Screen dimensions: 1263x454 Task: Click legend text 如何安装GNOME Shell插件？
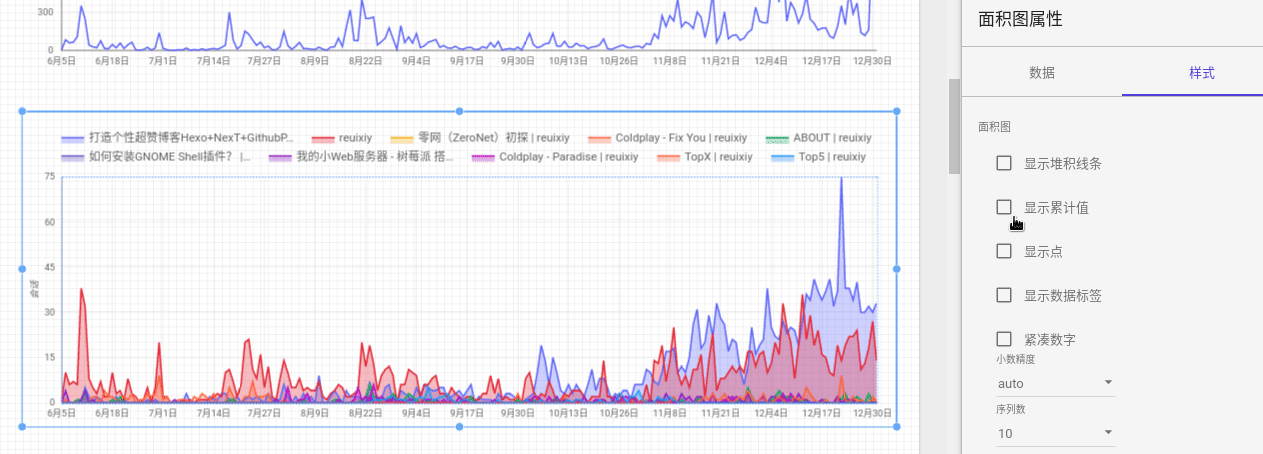coord(170,157)
